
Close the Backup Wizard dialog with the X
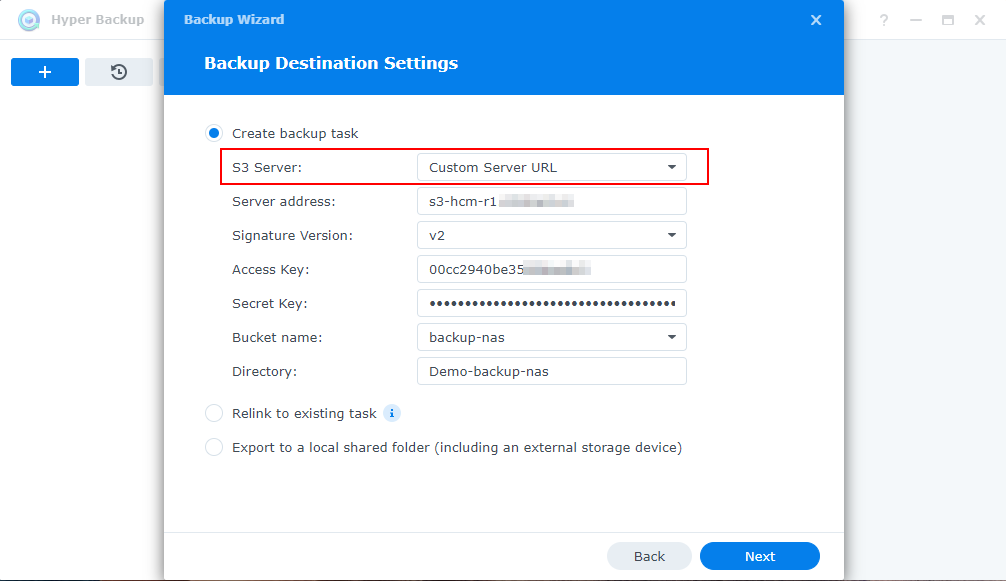coord(816,20)
